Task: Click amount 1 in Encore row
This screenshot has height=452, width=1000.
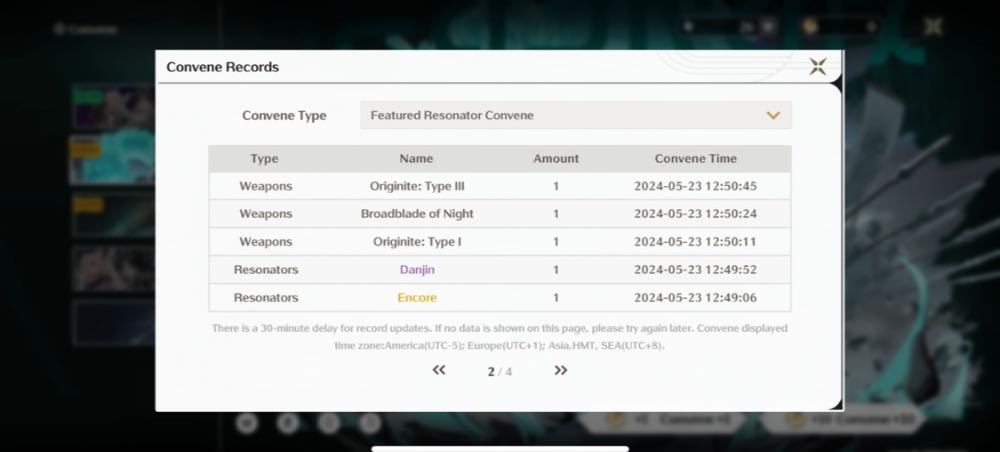Action: click(556, 298)
